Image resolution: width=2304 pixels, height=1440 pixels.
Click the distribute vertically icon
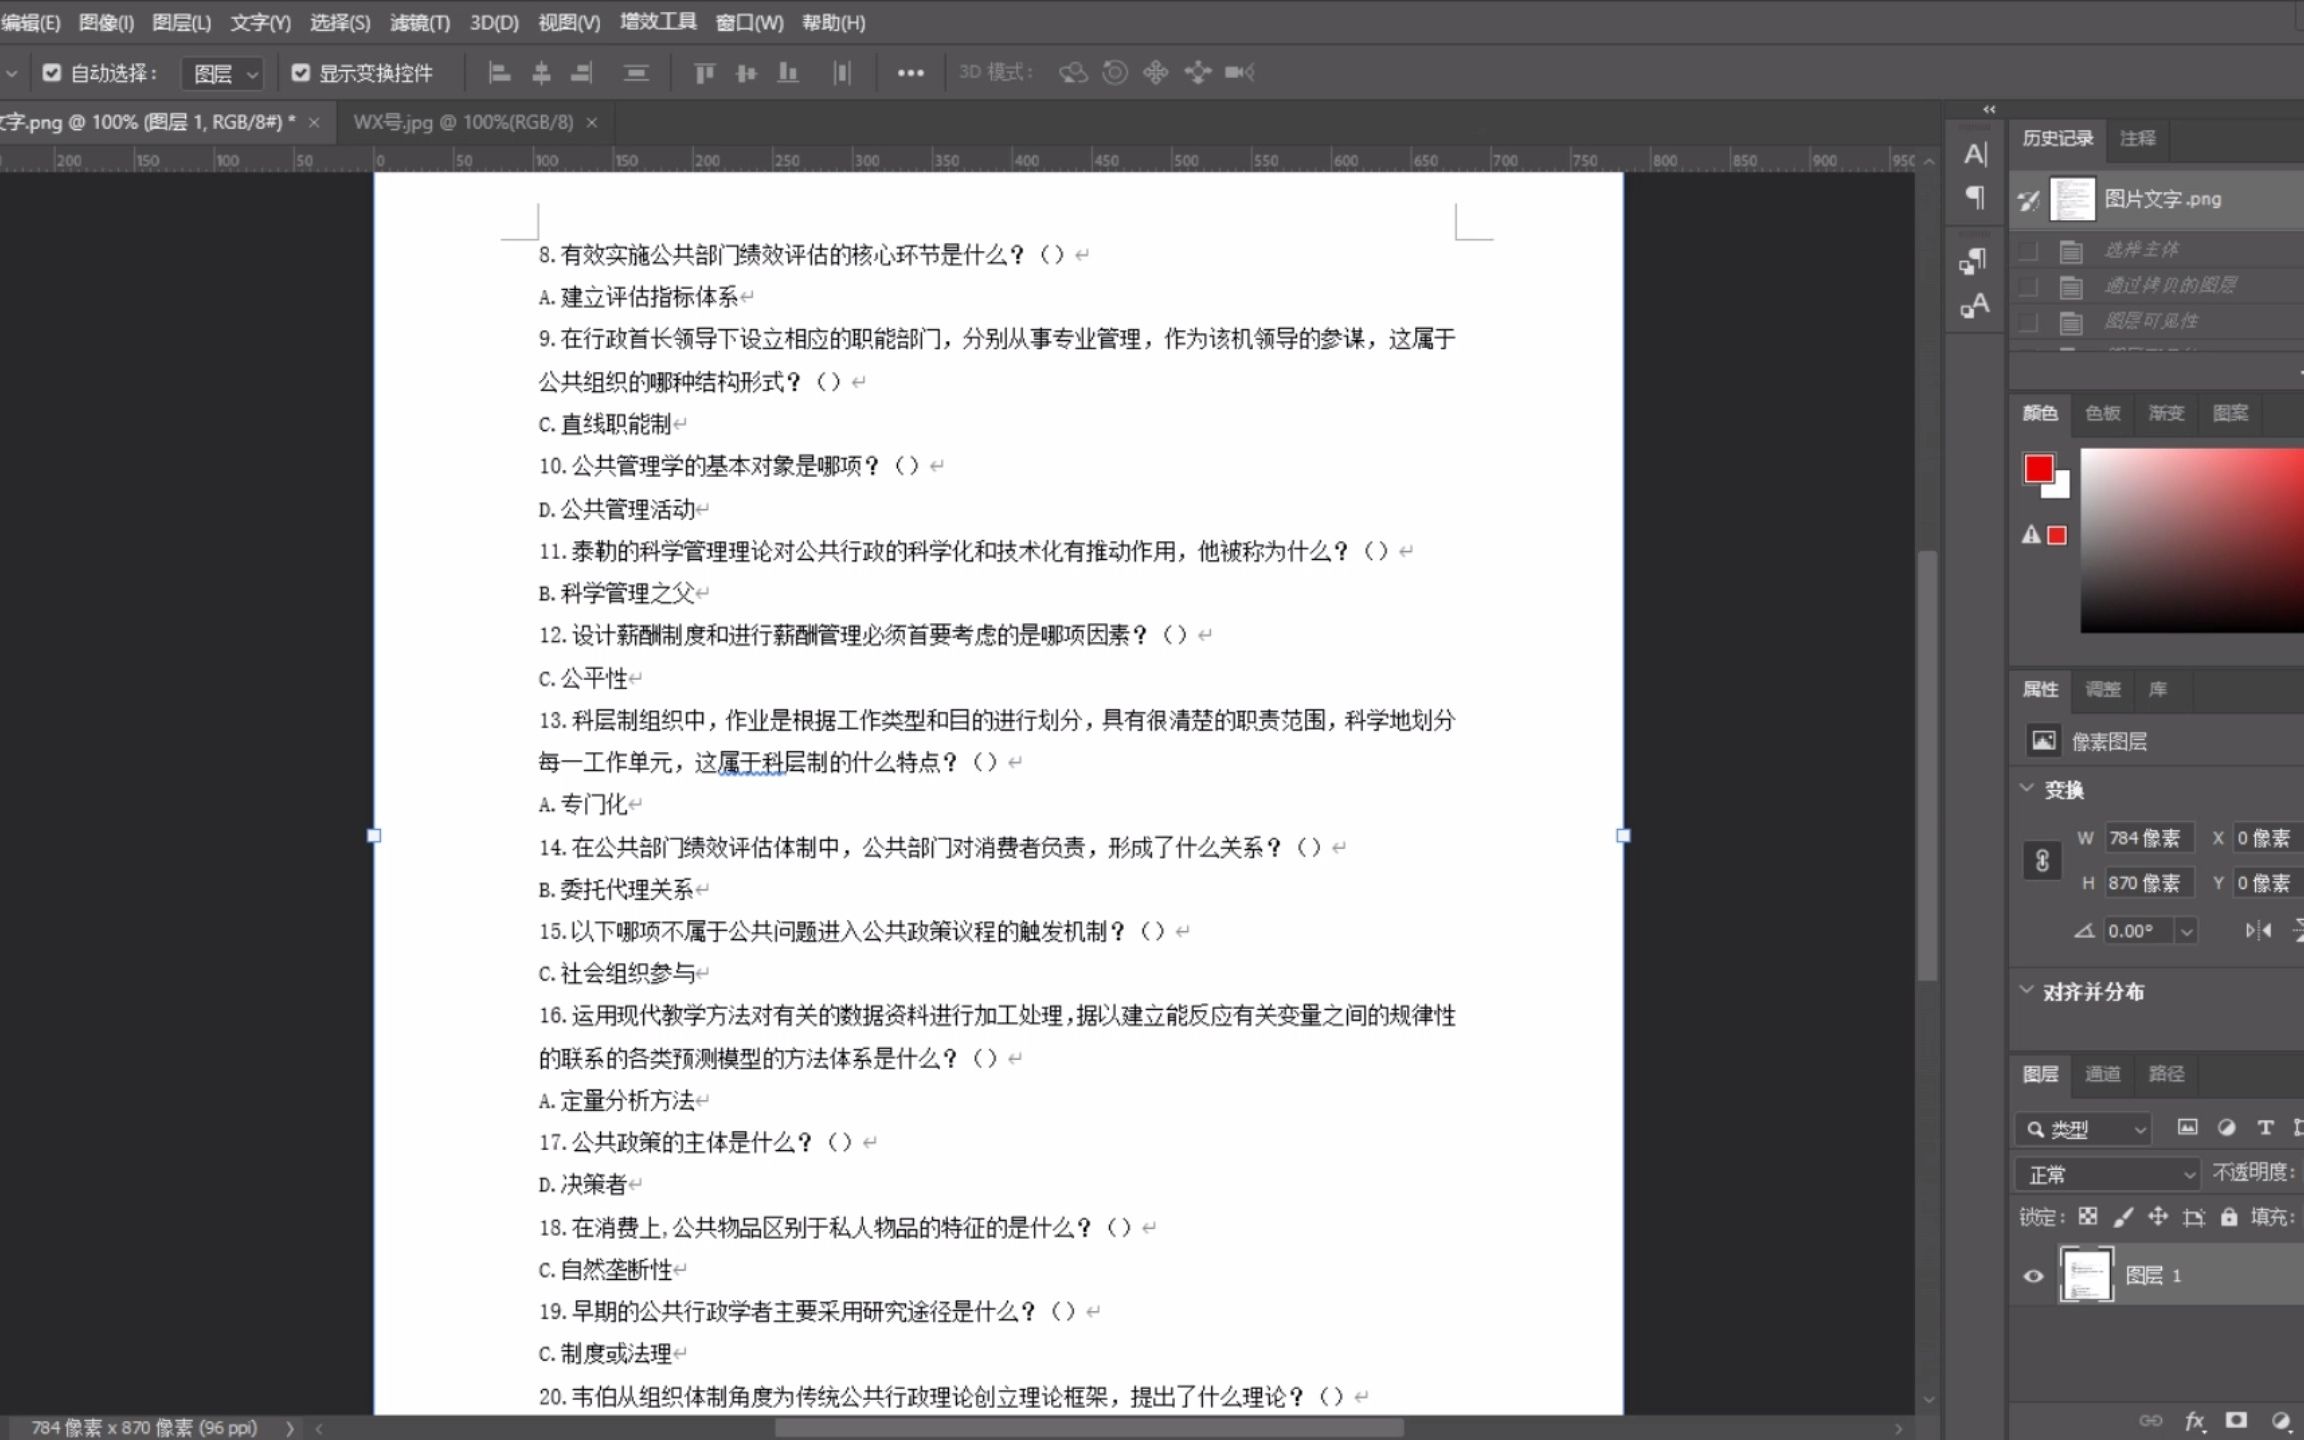(x=636, y=73)
